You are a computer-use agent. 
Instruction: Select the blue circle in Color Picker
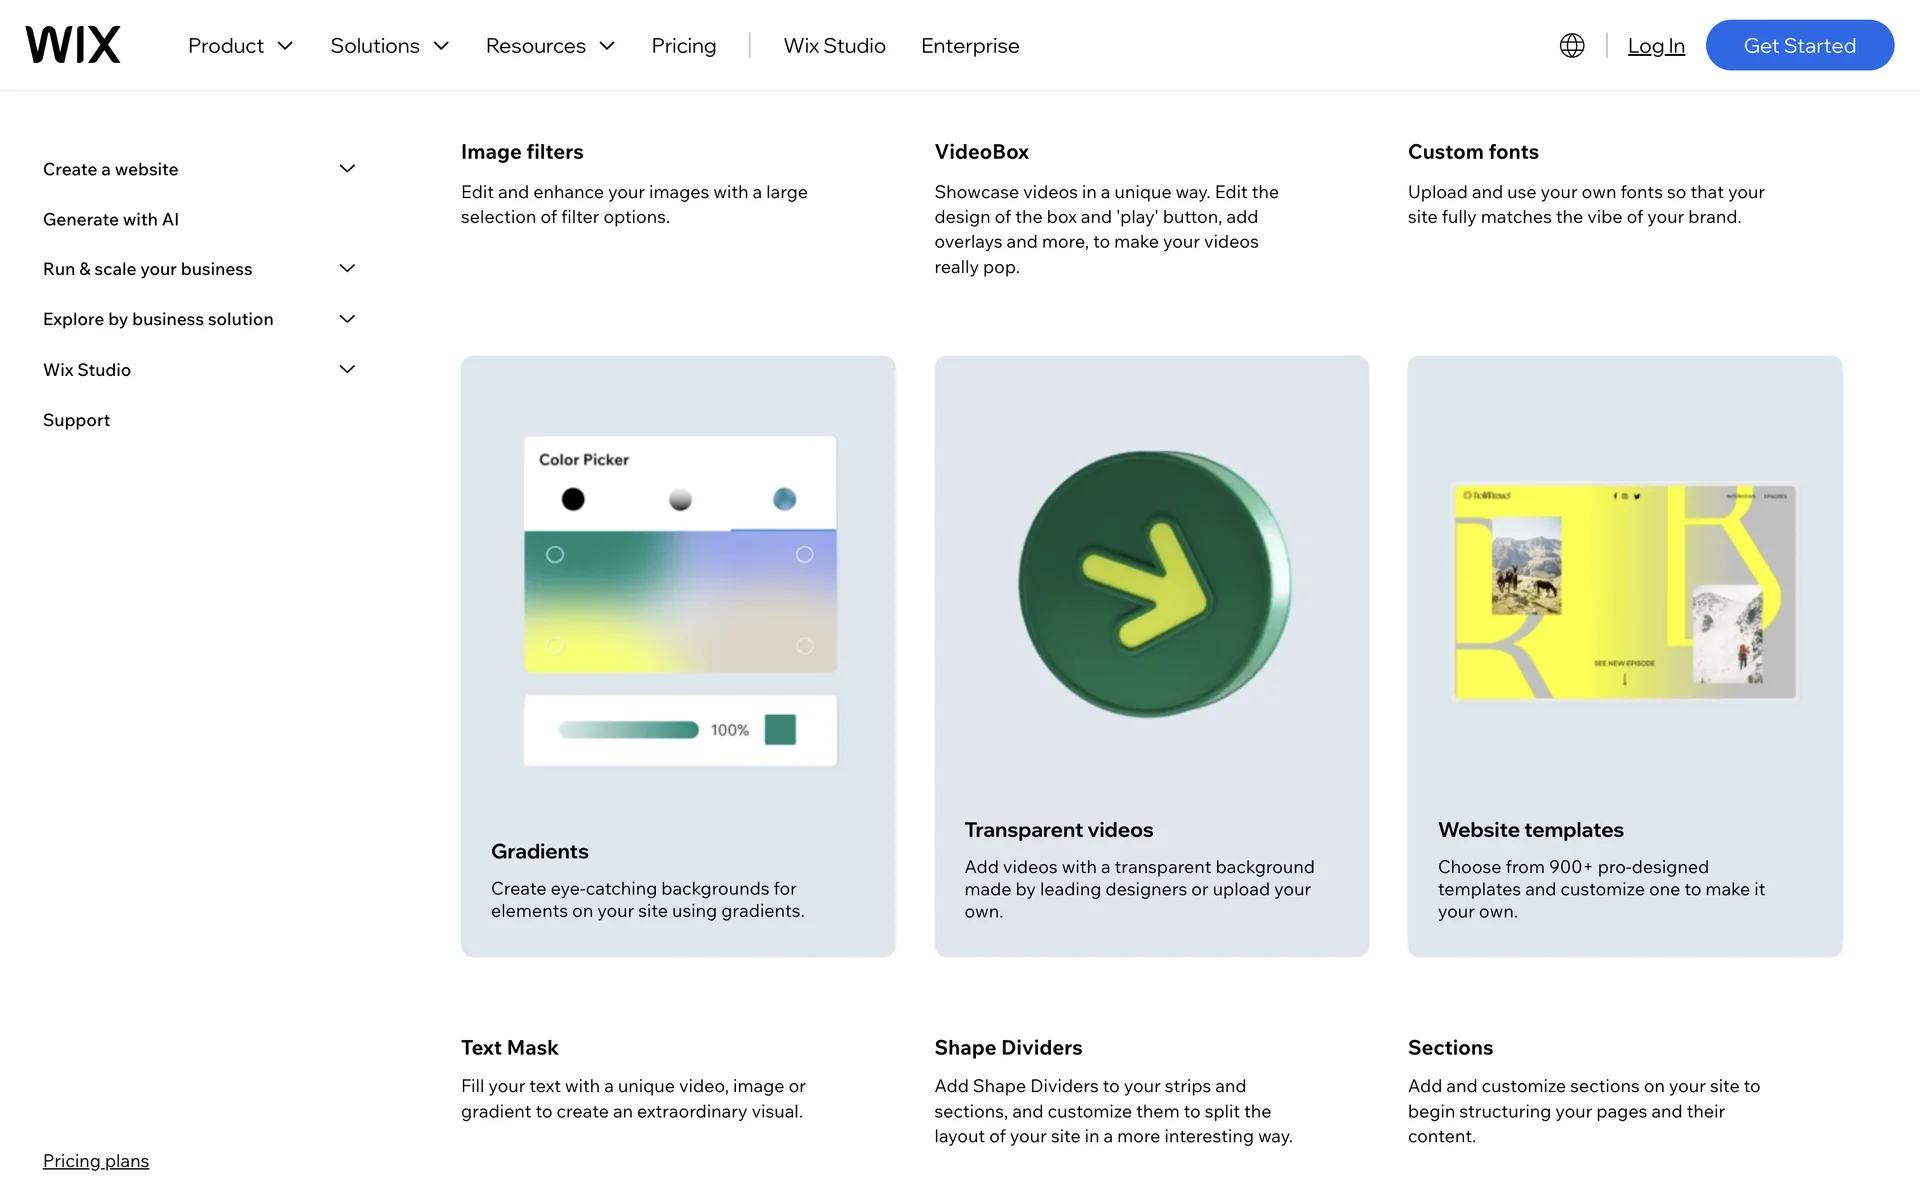tap(785, 499)
